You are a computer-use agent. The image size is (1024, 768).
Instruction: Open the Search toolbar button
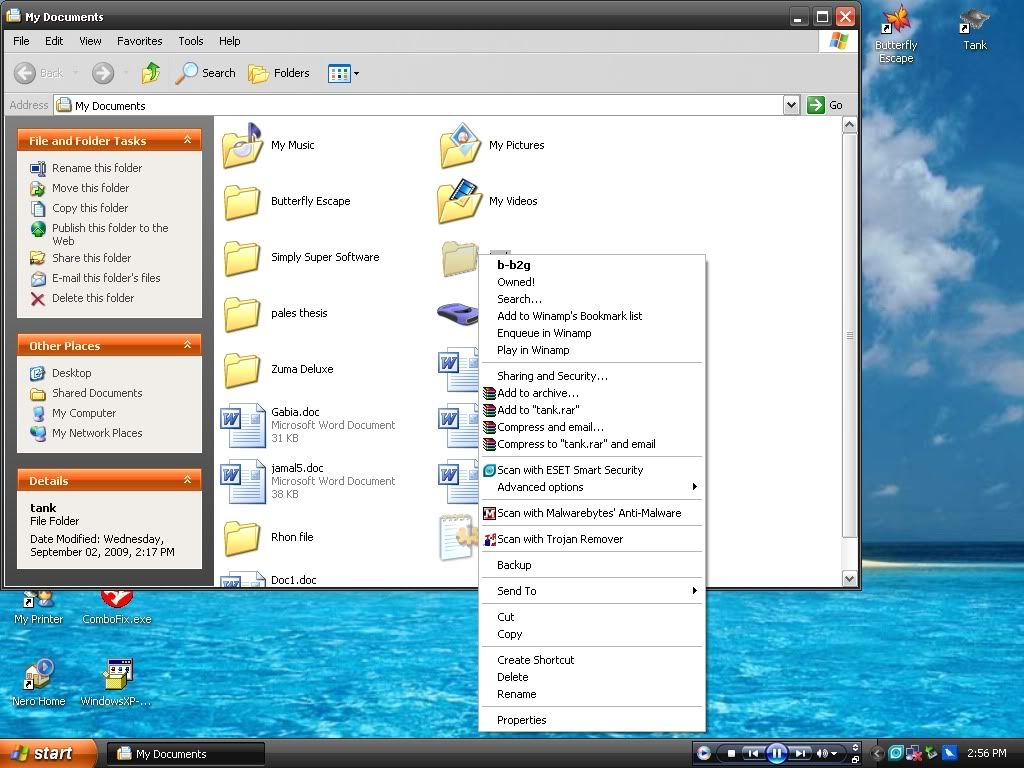(206, 73)
